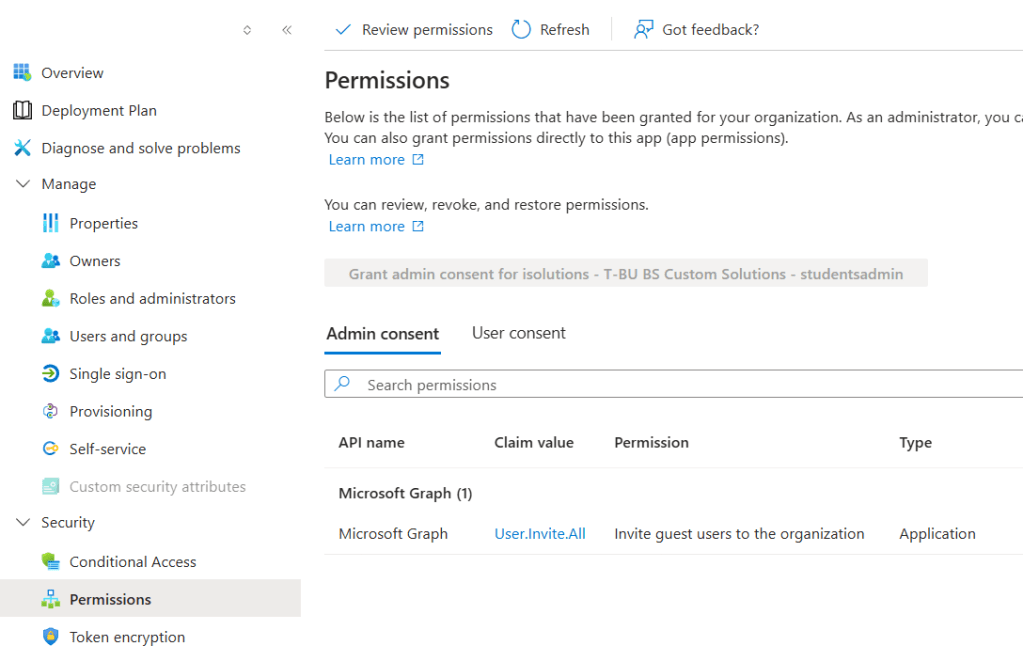Collapse the sidebar with double-chevron button

pyautogui.click(x=287, y=30)
